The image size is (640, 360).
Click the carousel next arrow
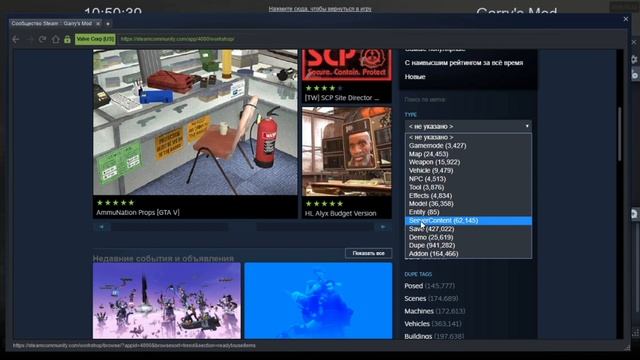(x=383, y=227)
